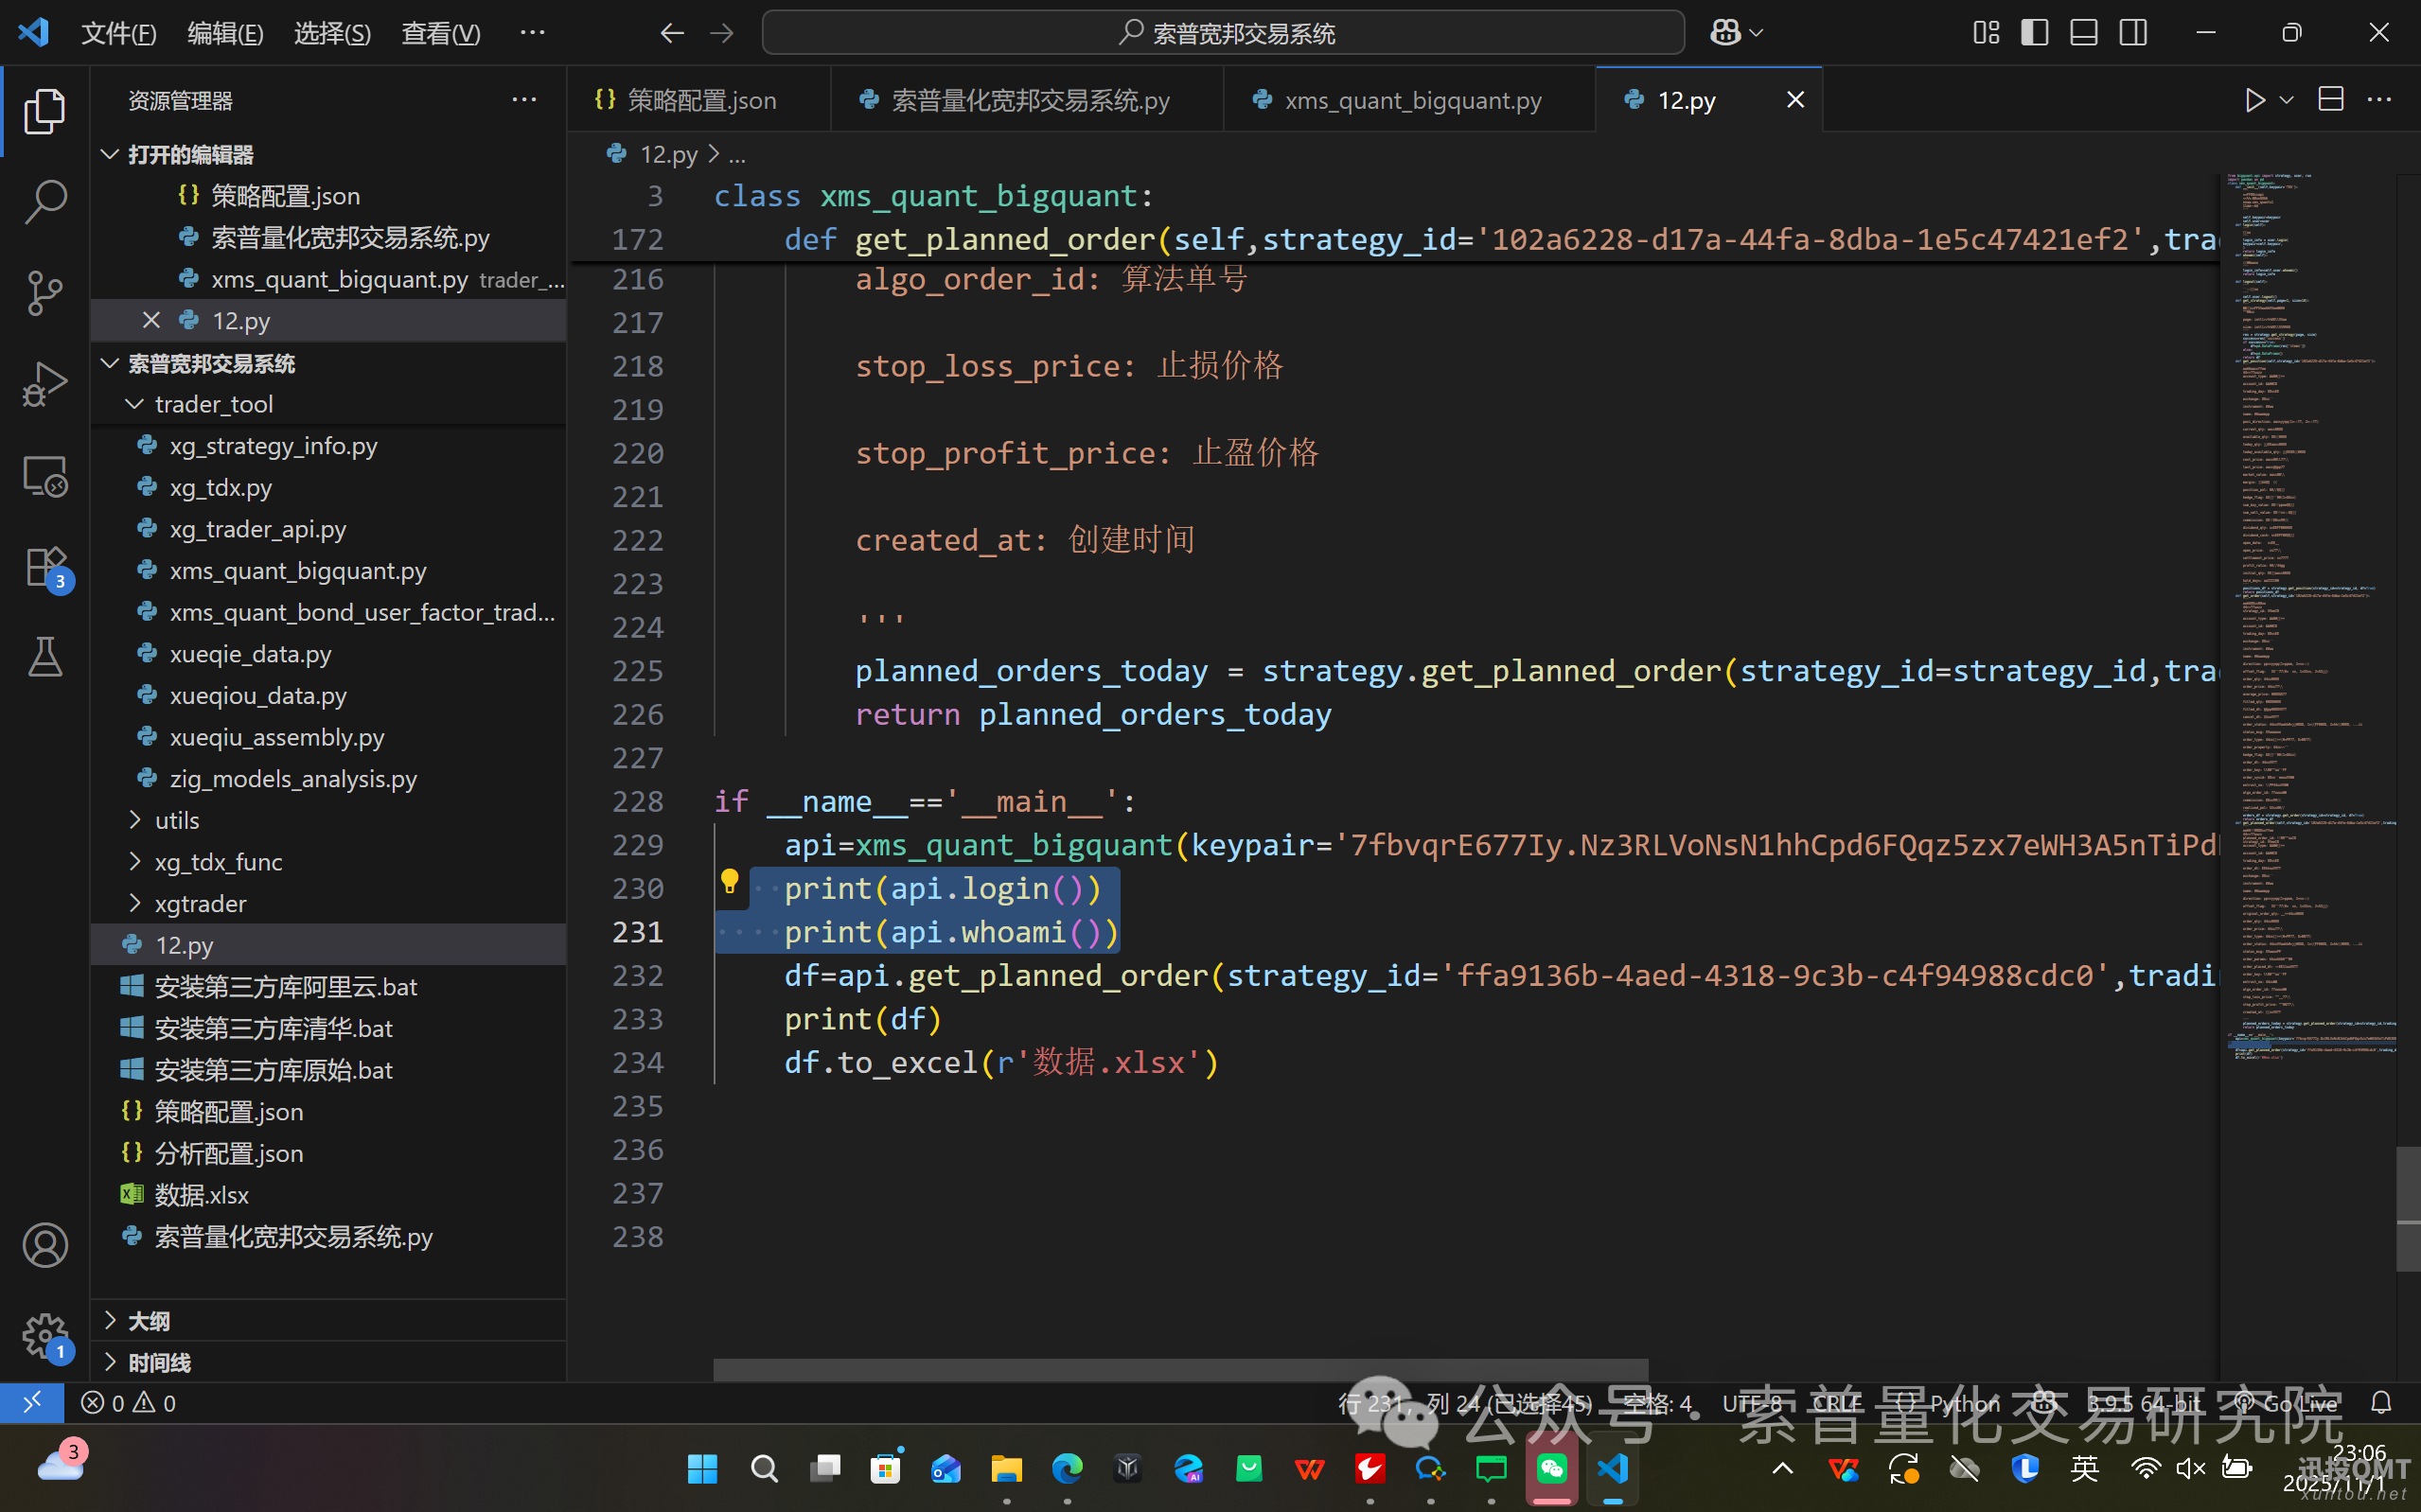Click the split editor icon

point(2330,100)
